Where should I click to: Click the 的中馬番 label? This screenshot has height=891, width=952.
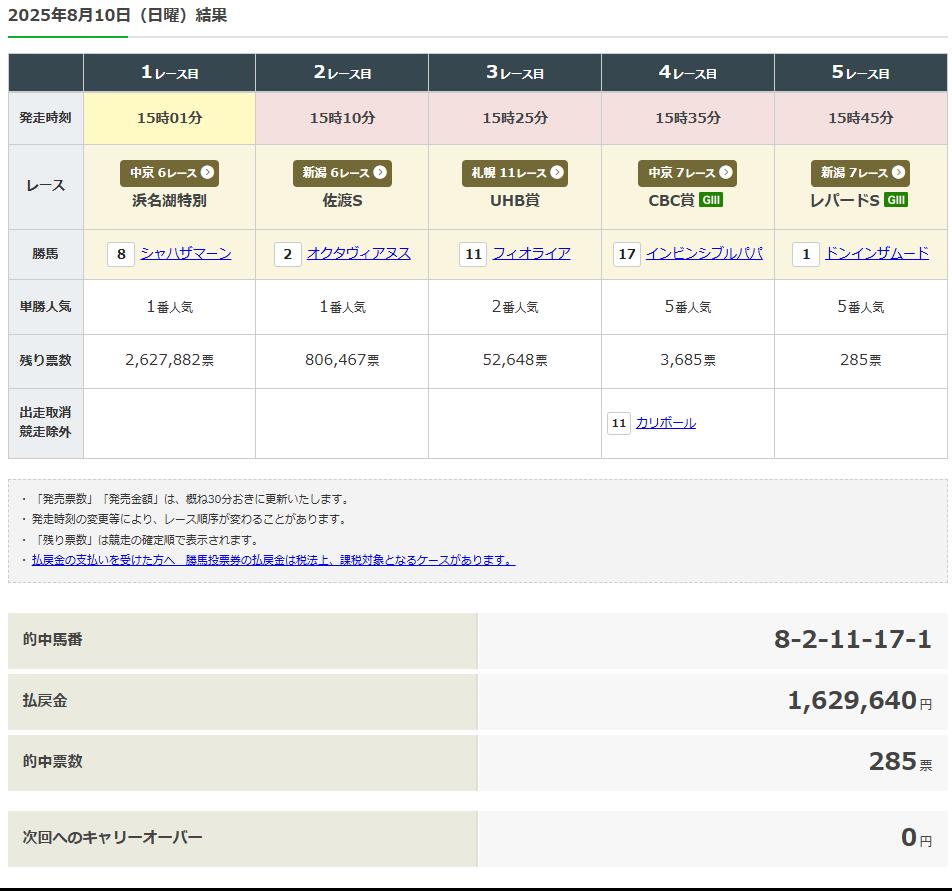(52, 640)
